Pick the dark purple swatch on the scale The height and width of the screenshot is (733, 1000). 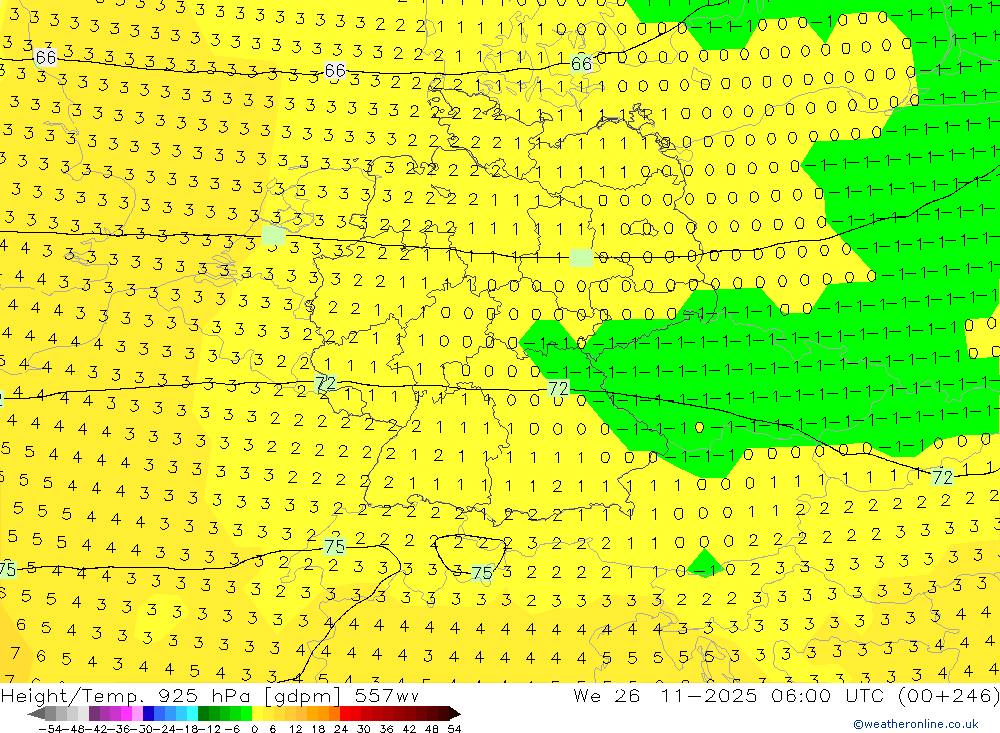click(x=94, y=714)
